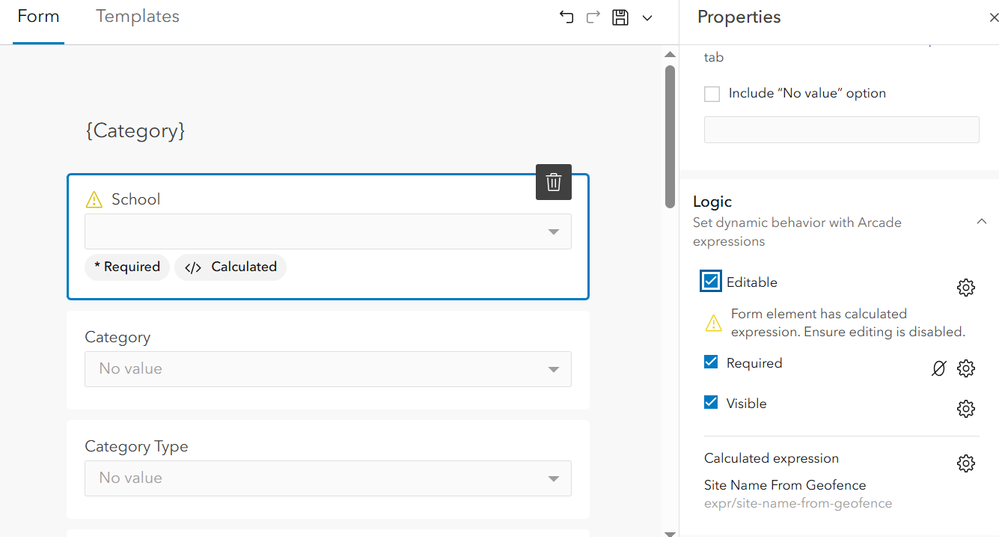Enable the Include "No value" option checkbox
999x537 pixels.
[712, 94]
